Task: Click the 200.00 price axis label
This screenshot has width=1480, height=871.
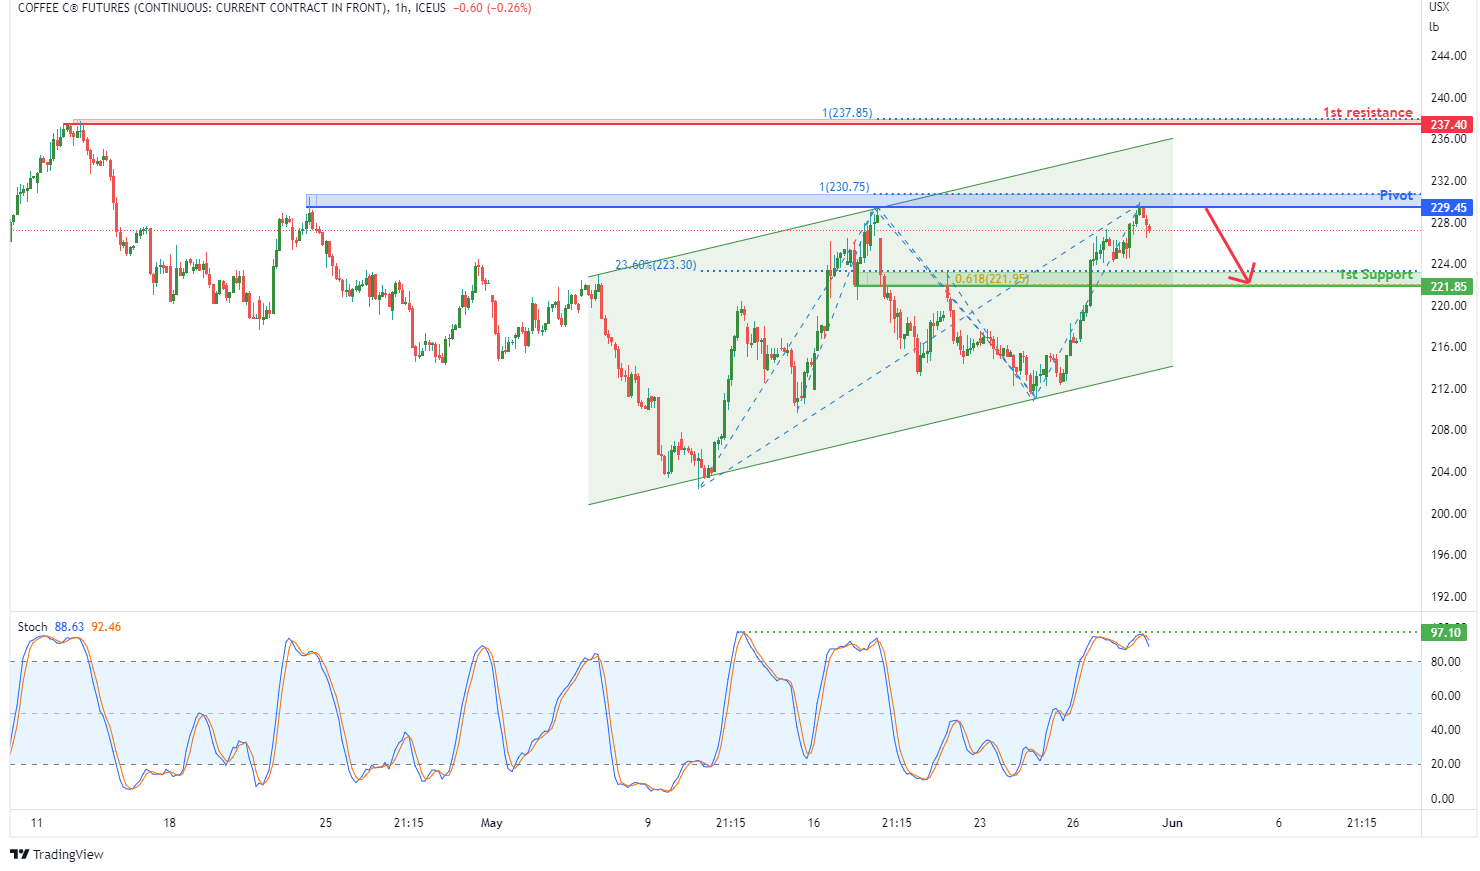Action: (1448, 514)
